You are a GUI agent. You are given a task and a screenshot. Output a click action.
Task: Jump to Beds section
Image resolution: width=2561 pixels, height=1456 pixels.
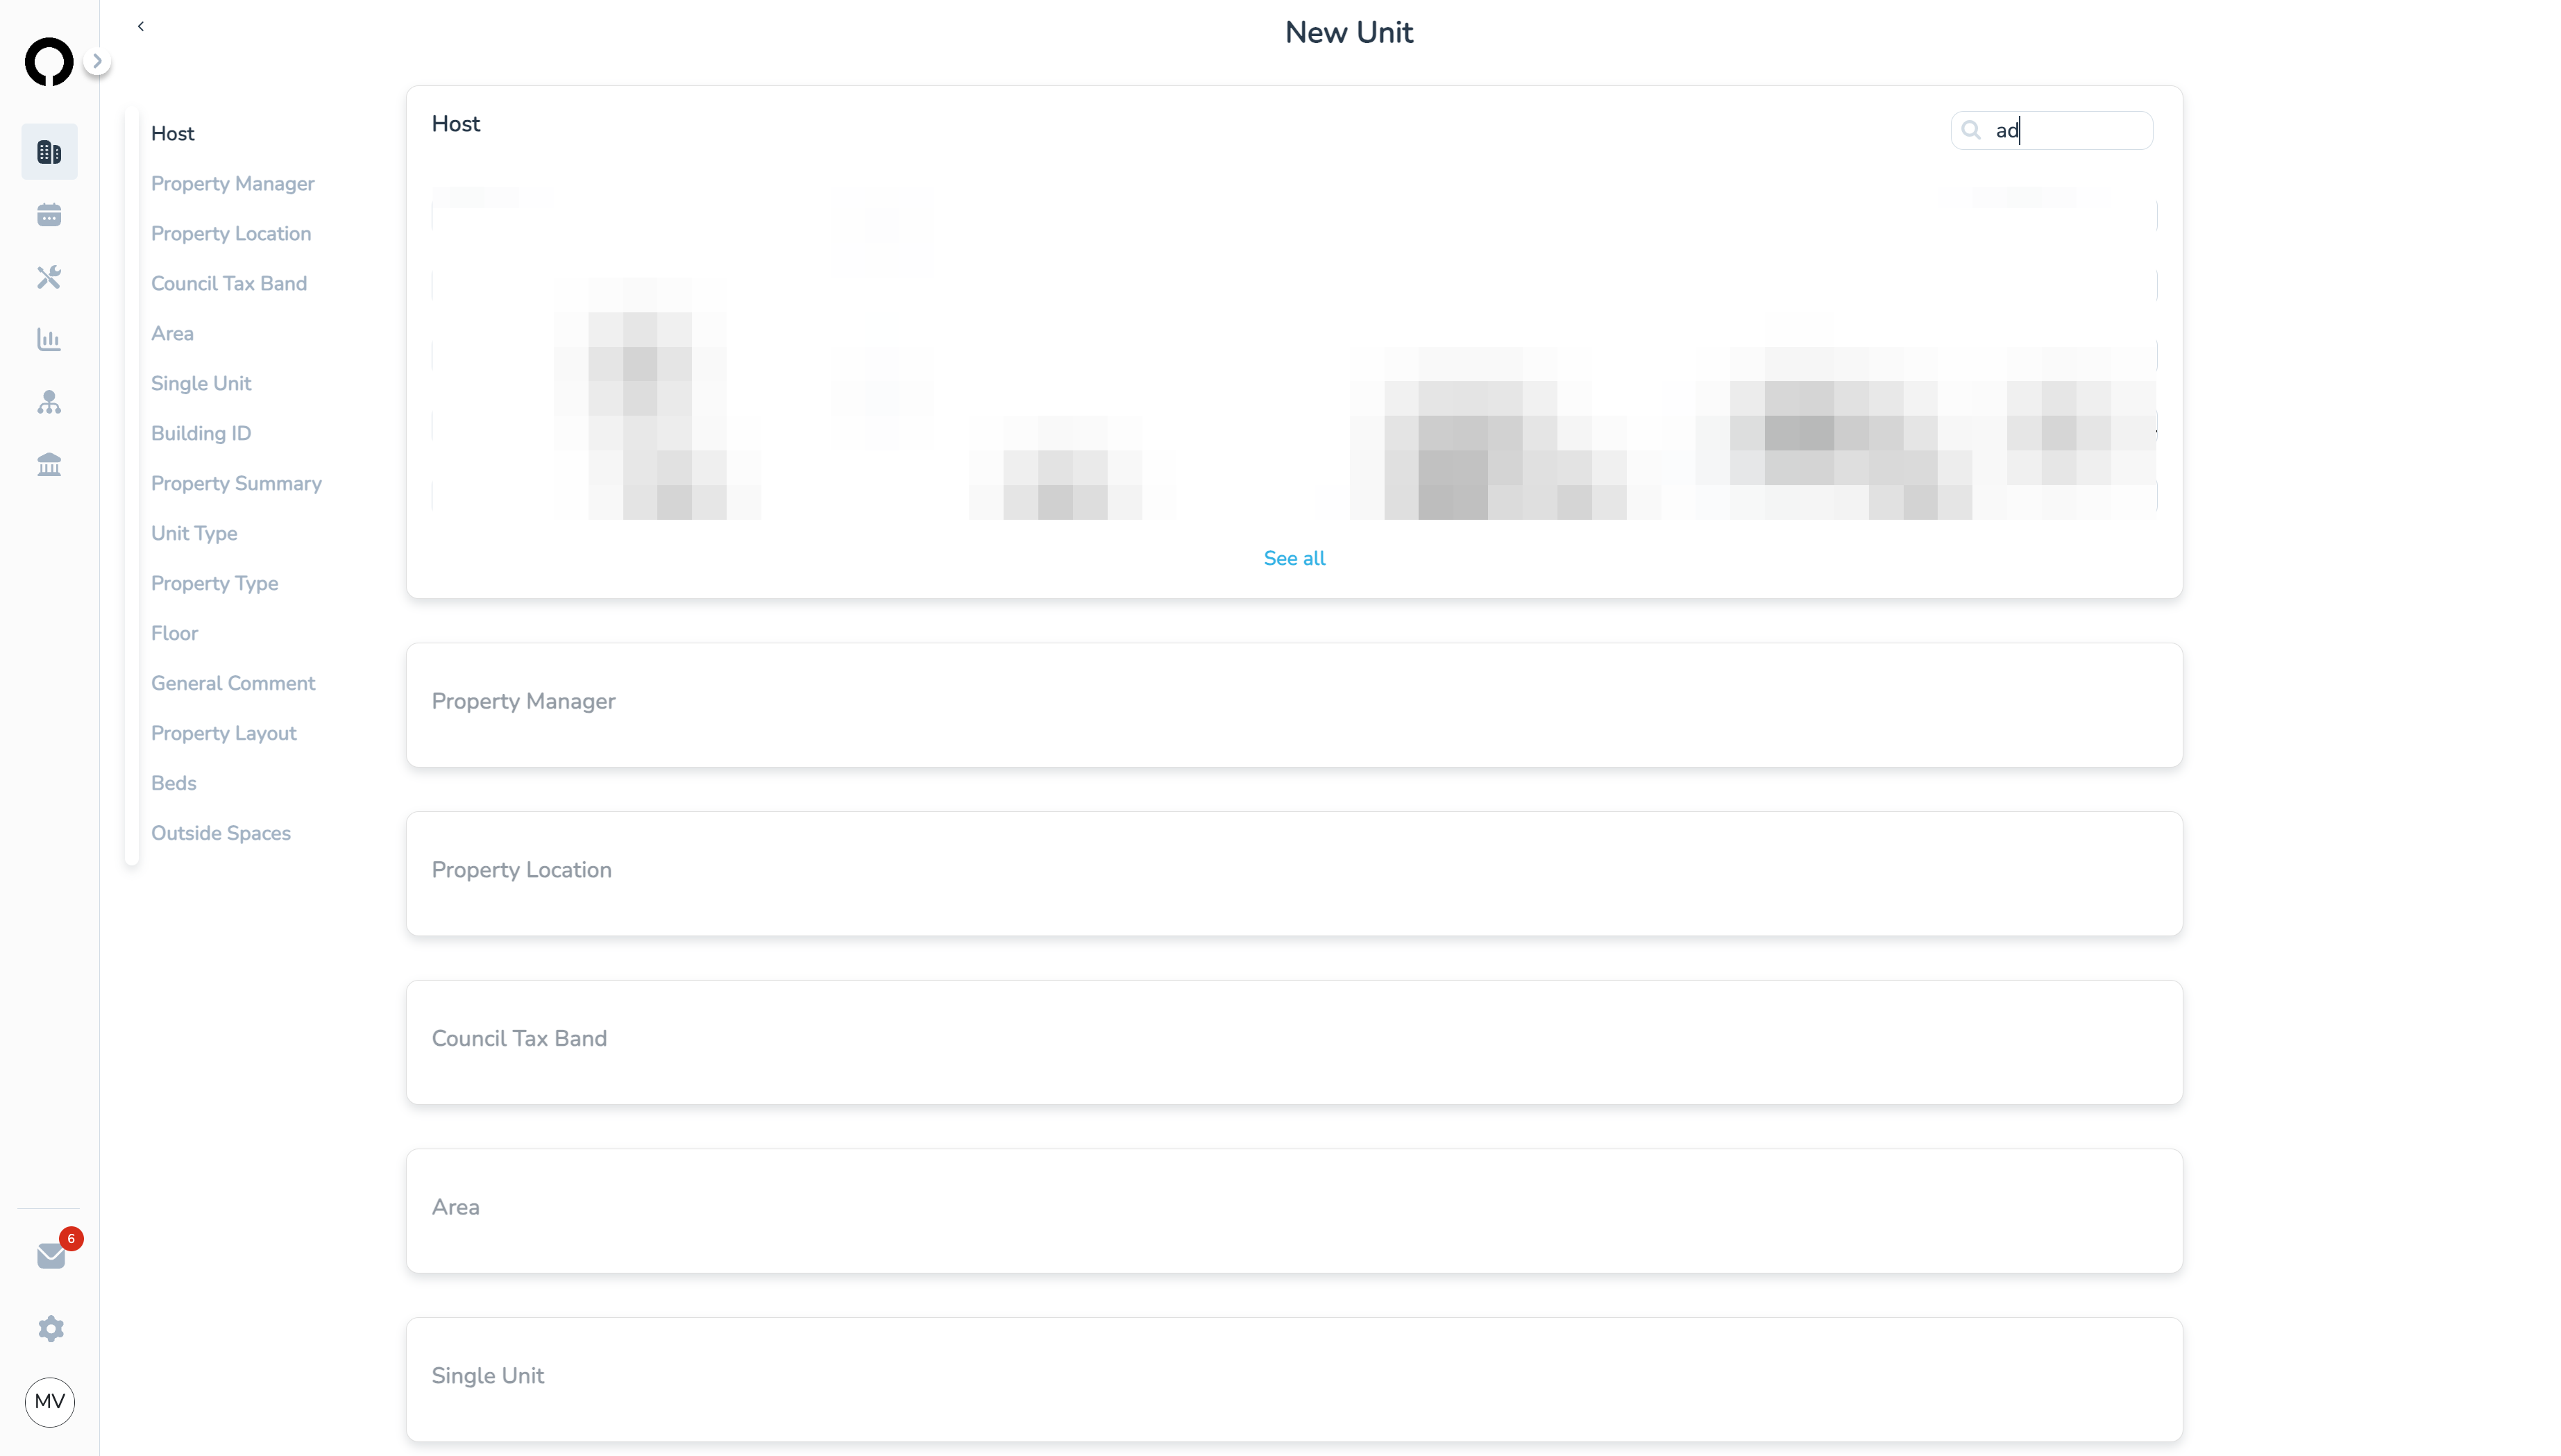point(173,783)
